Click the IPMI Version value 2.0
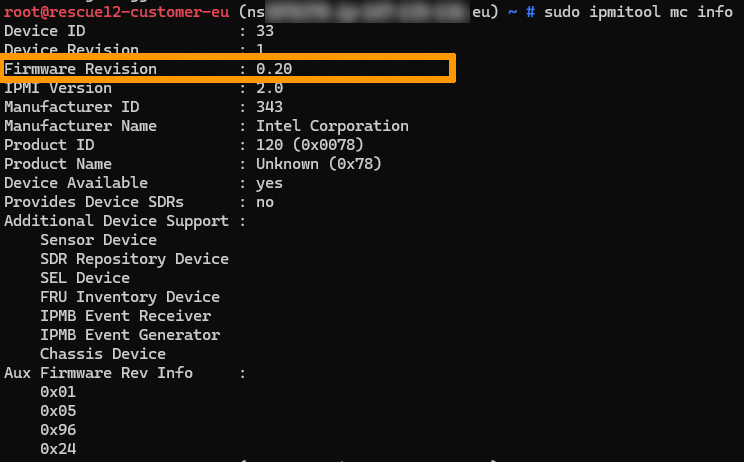 [270, 88]
